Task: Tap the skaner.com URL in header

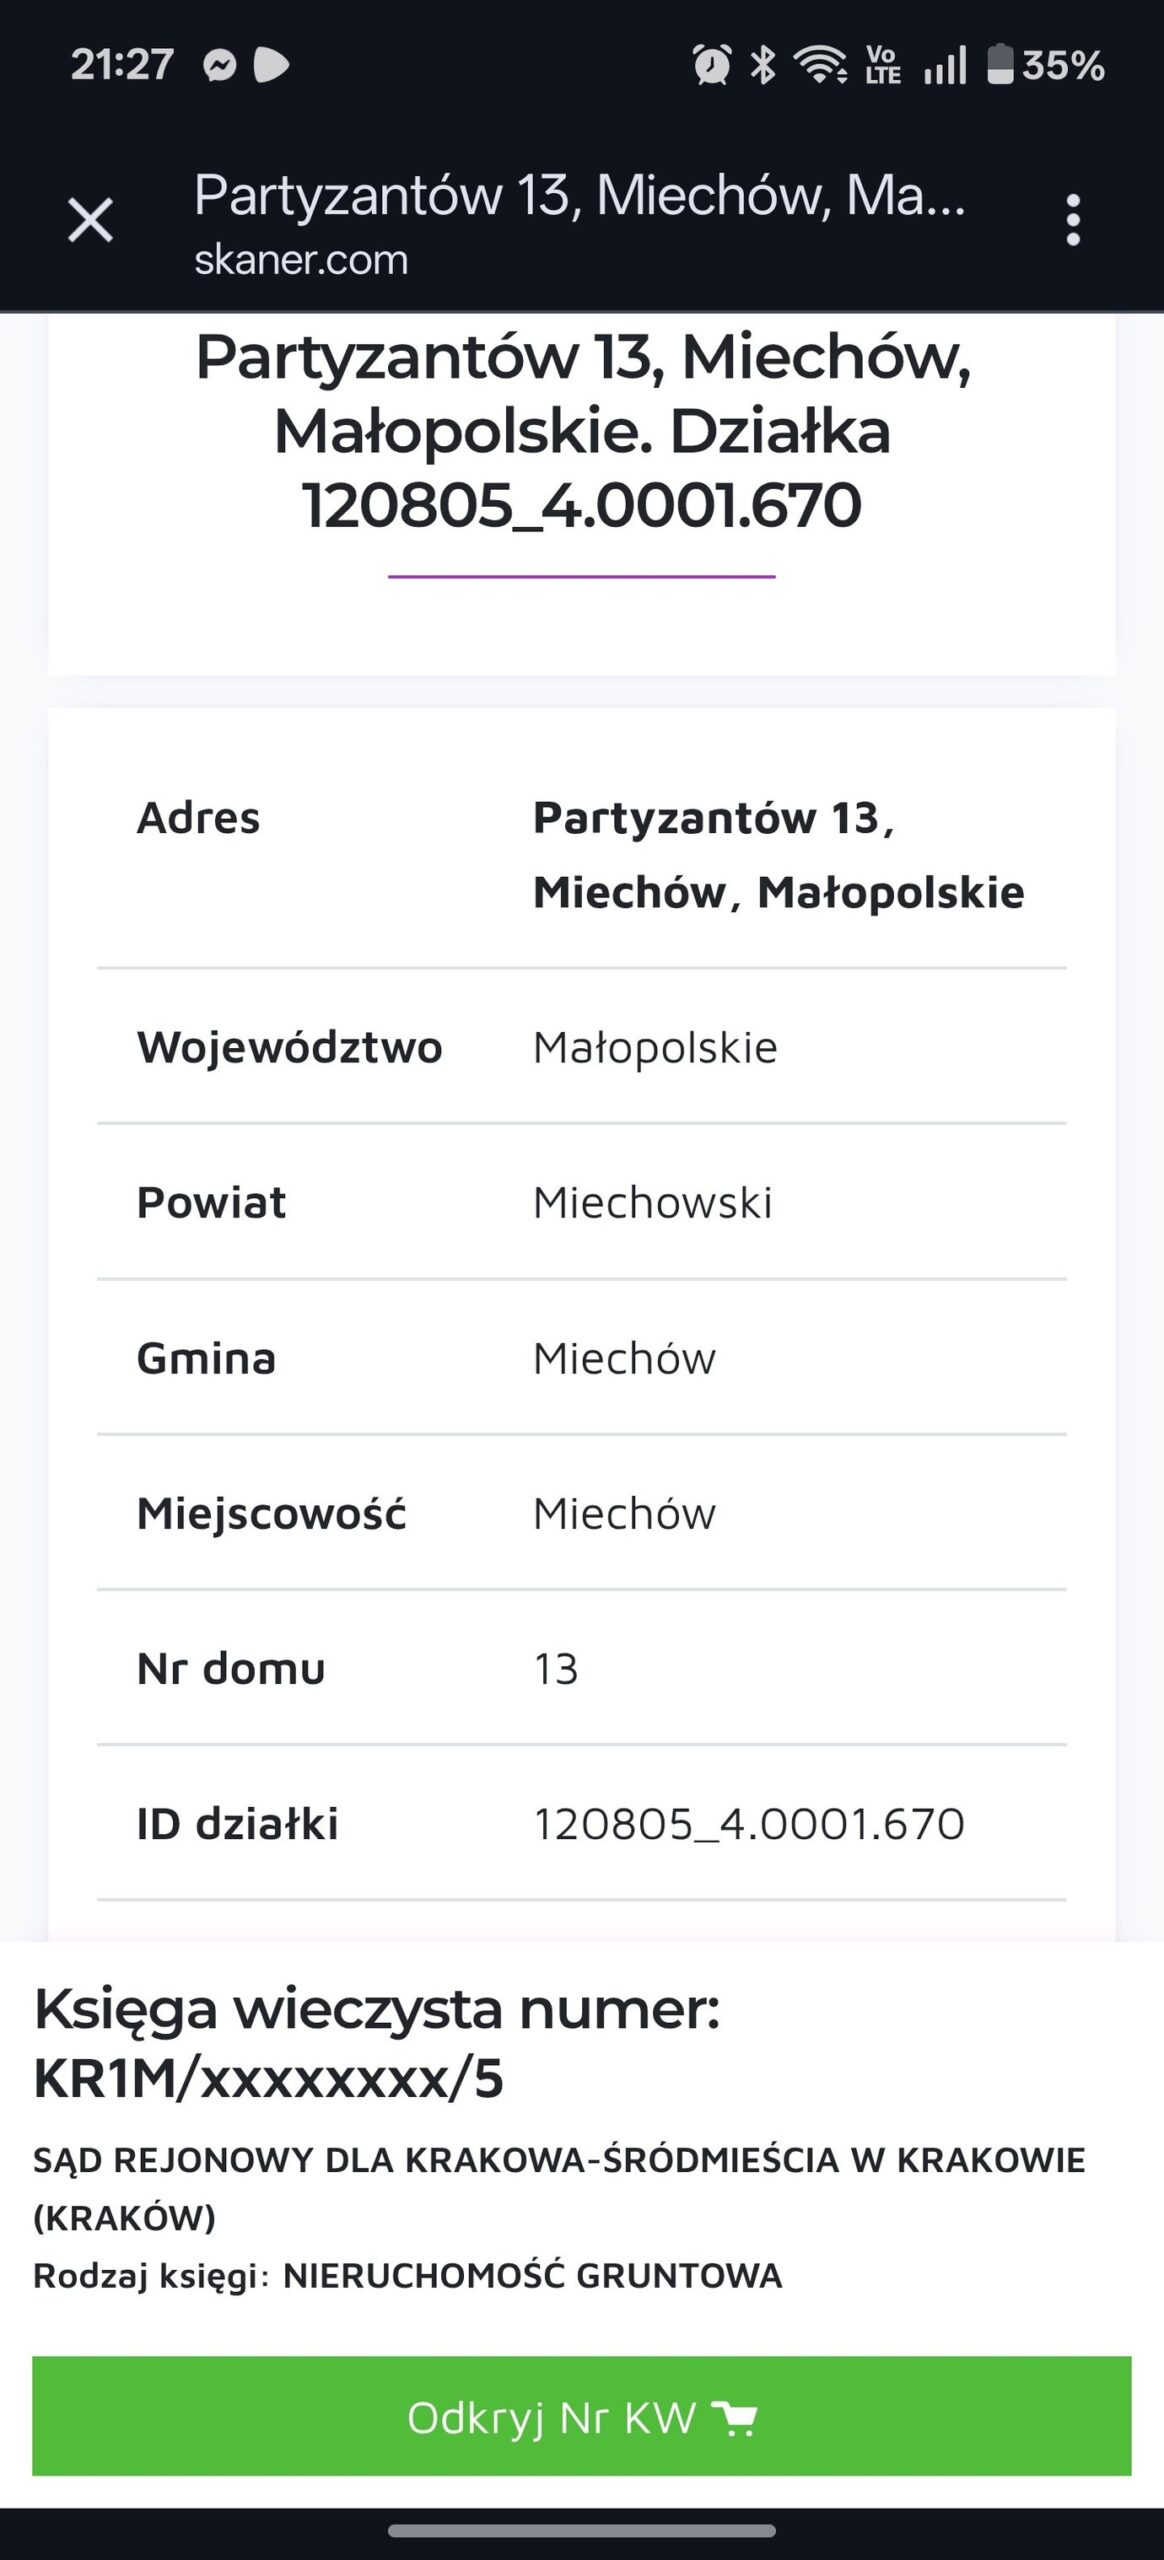Action: coord(301,260)
